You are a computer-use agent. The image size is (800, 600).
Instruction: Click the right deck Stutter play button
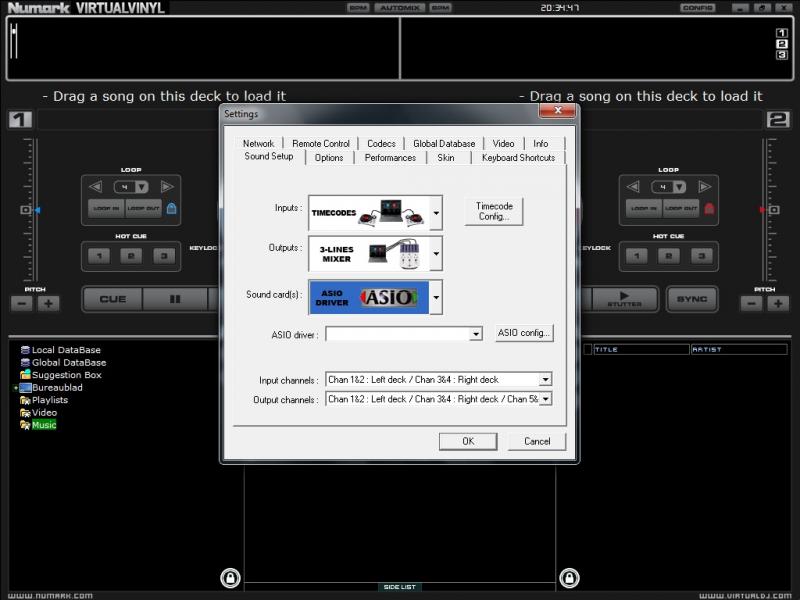(x=624, y=299)
